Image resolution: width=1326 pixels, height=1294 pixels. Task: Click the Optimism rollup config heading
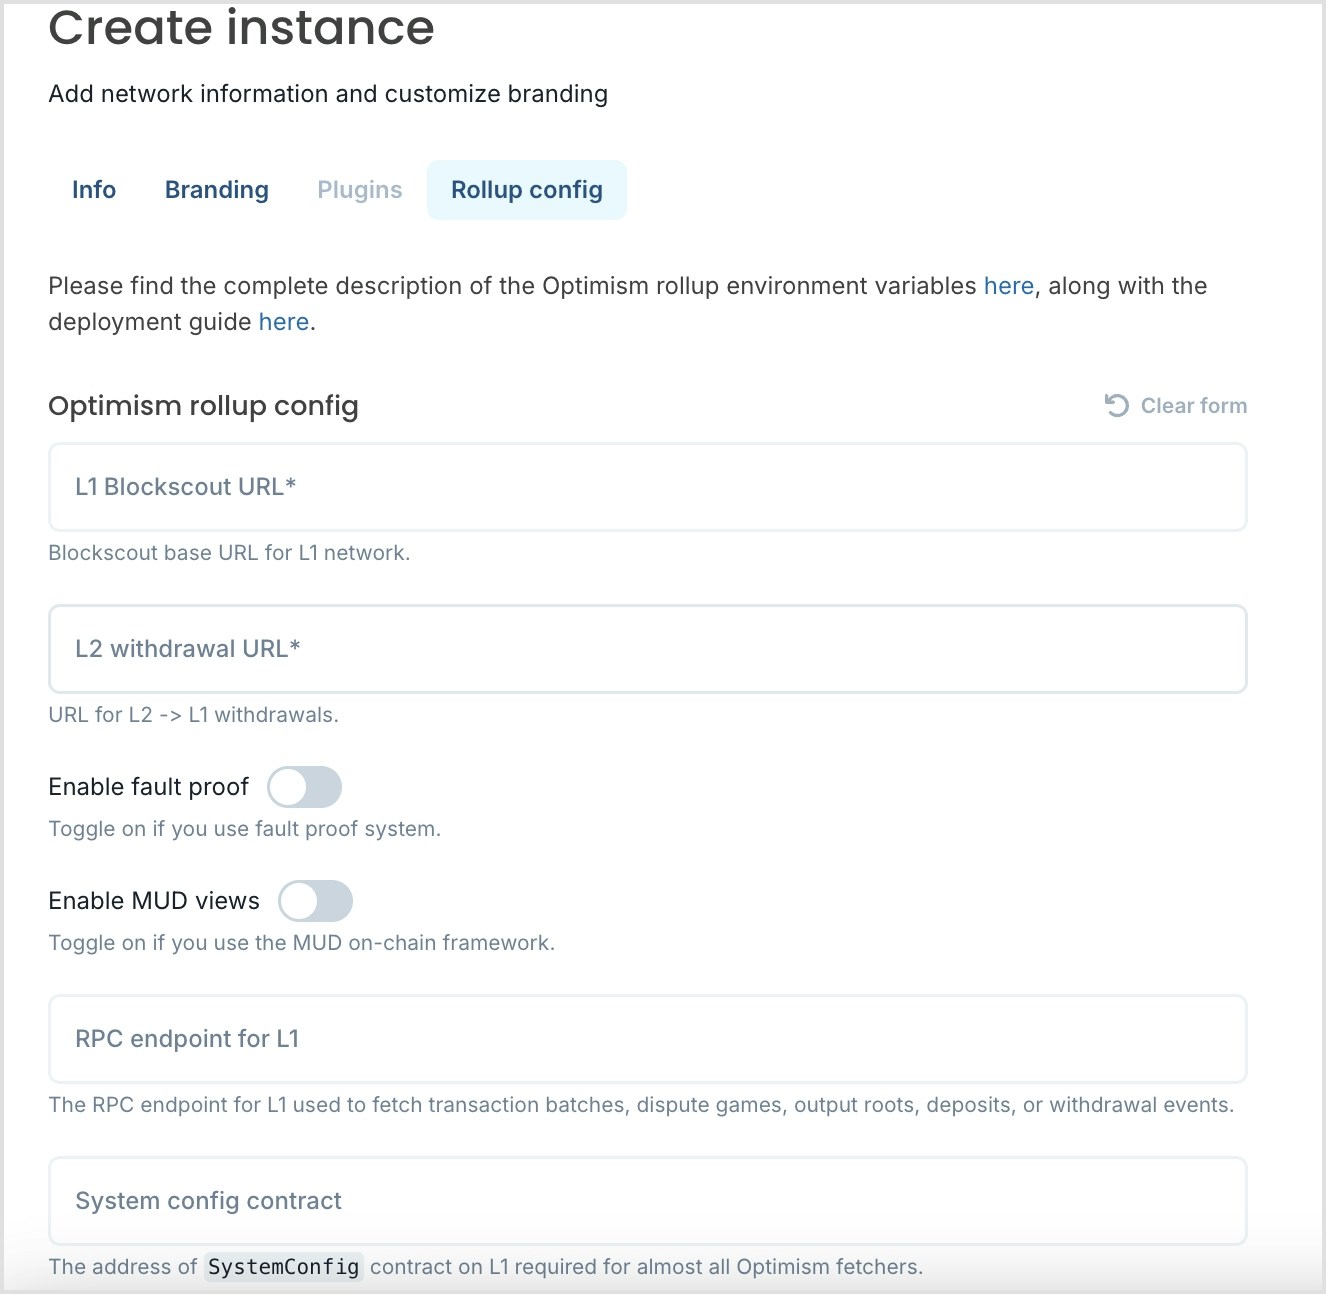[x=203, y=406]
